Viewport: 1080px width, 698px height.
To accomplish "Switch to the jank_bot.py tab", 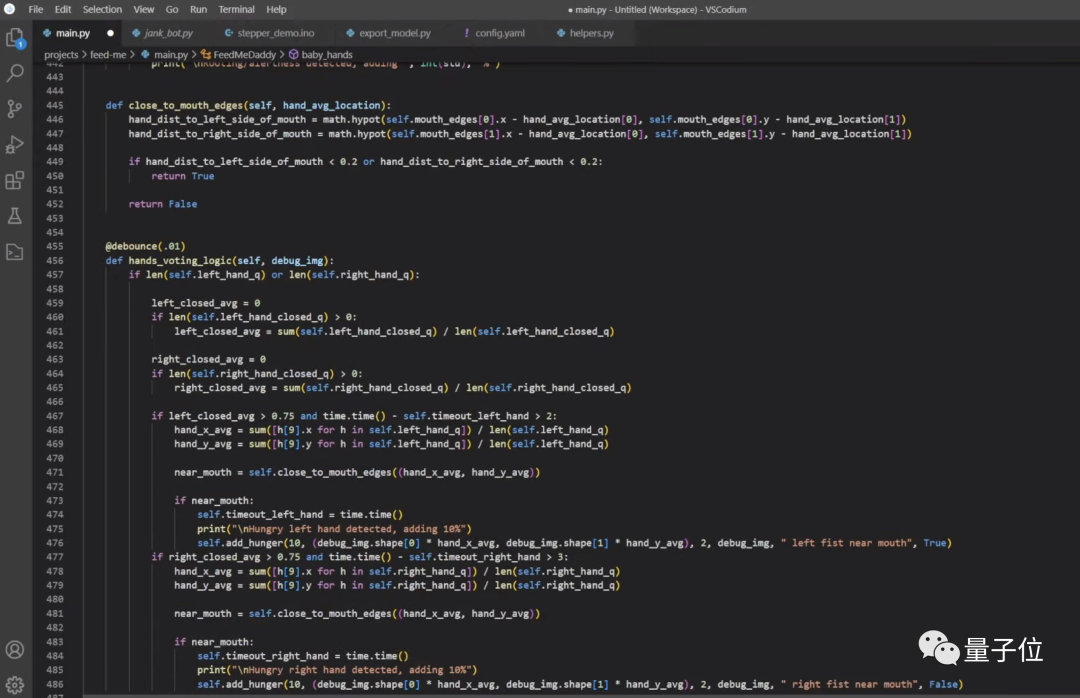I will tap(168, 33).
